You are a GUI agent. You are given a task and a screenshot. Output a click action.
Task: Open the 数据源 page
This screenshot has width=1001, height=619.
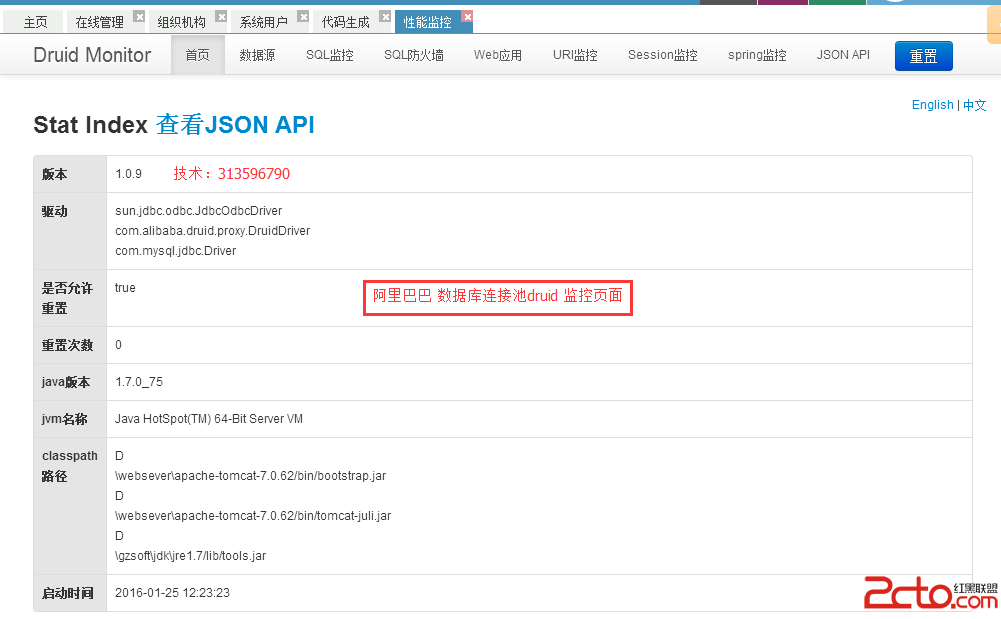tap(257, 55)
